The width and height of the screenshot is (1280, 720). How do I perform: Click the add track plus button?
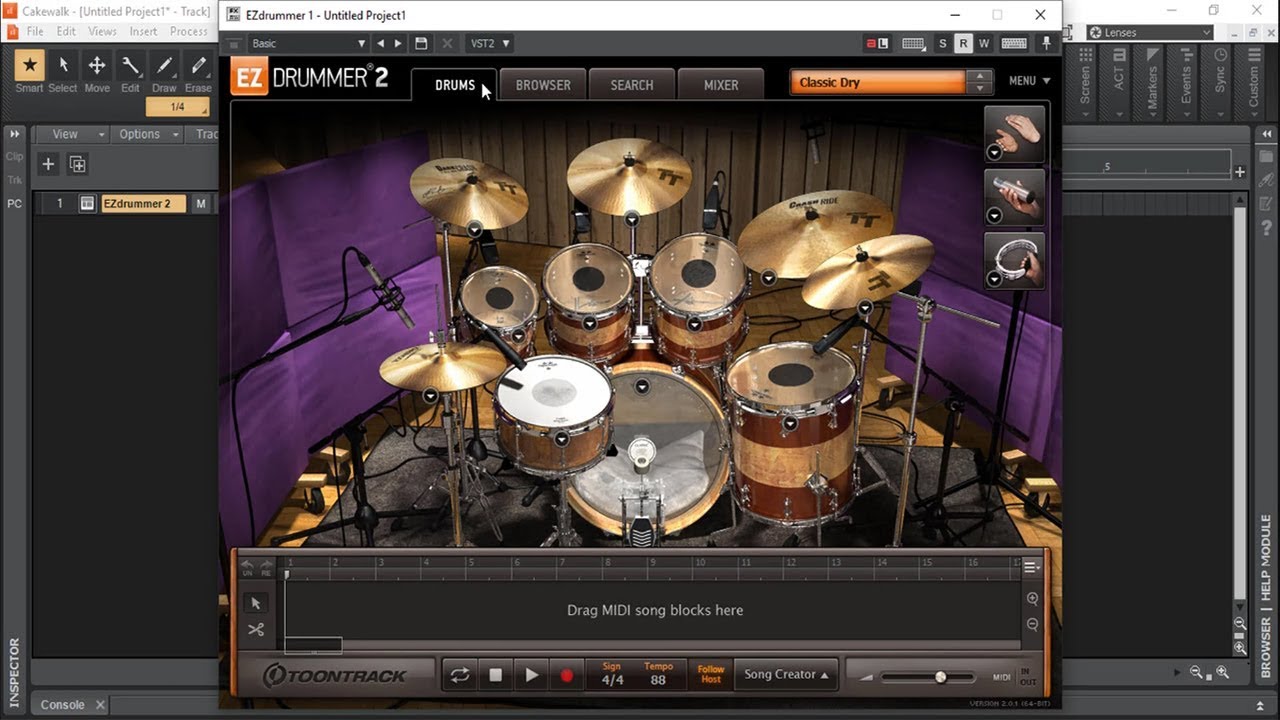pyautogui.click(x=47, y=164)
